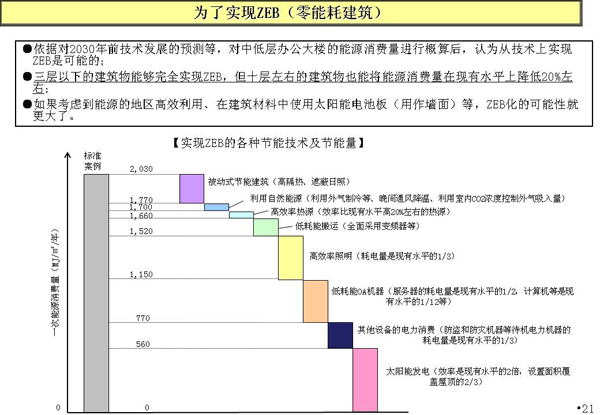Click the 770 value label
This screenshot has width=600, height=415.
point(143,318)
